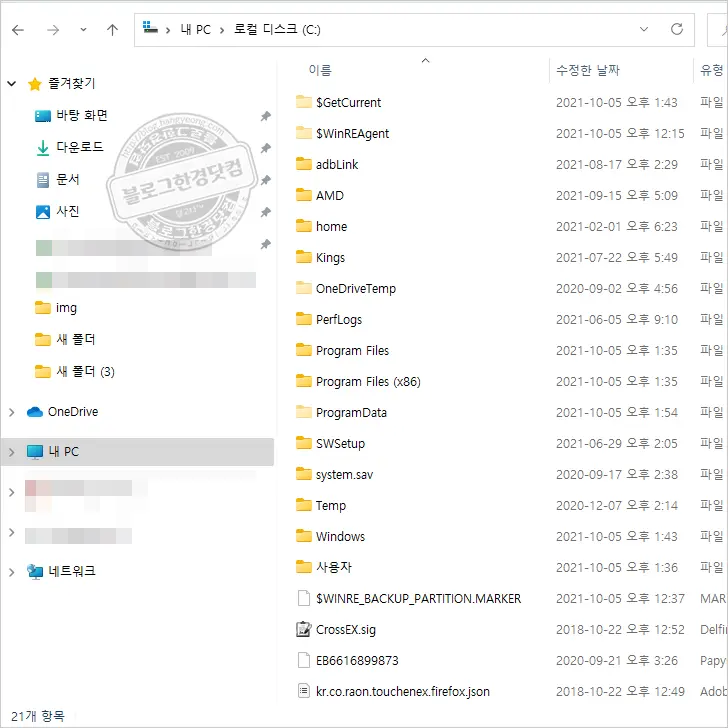Click the pin icon beside 문서
The image size is (728, 728).
(265, 180)
